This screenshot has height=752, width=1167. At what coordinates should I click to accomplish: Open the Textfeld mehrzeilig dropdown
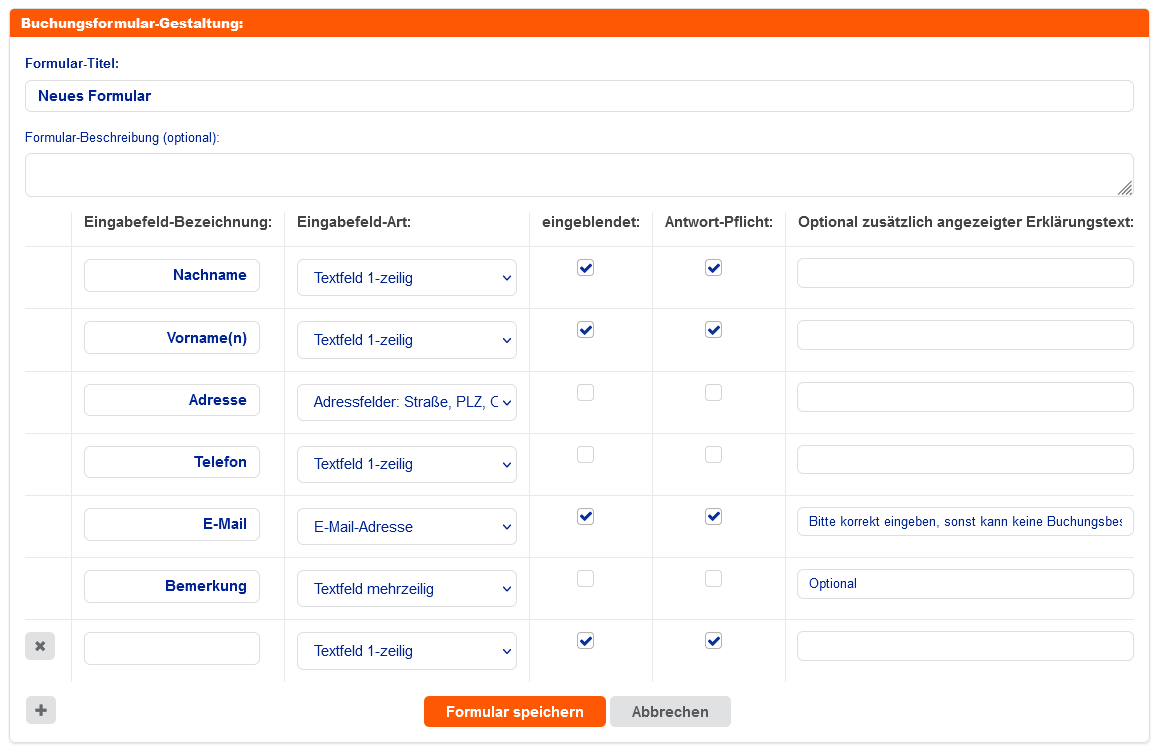tap(406, 589)
